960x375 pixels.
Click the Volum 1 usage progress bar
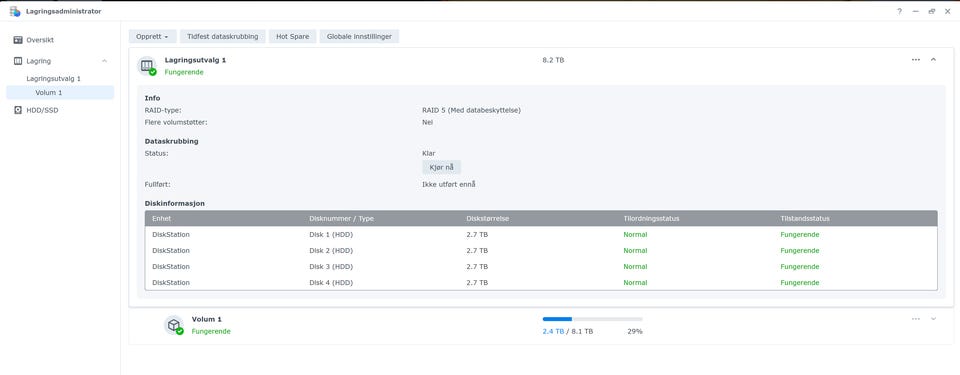(x=593, y=319)
